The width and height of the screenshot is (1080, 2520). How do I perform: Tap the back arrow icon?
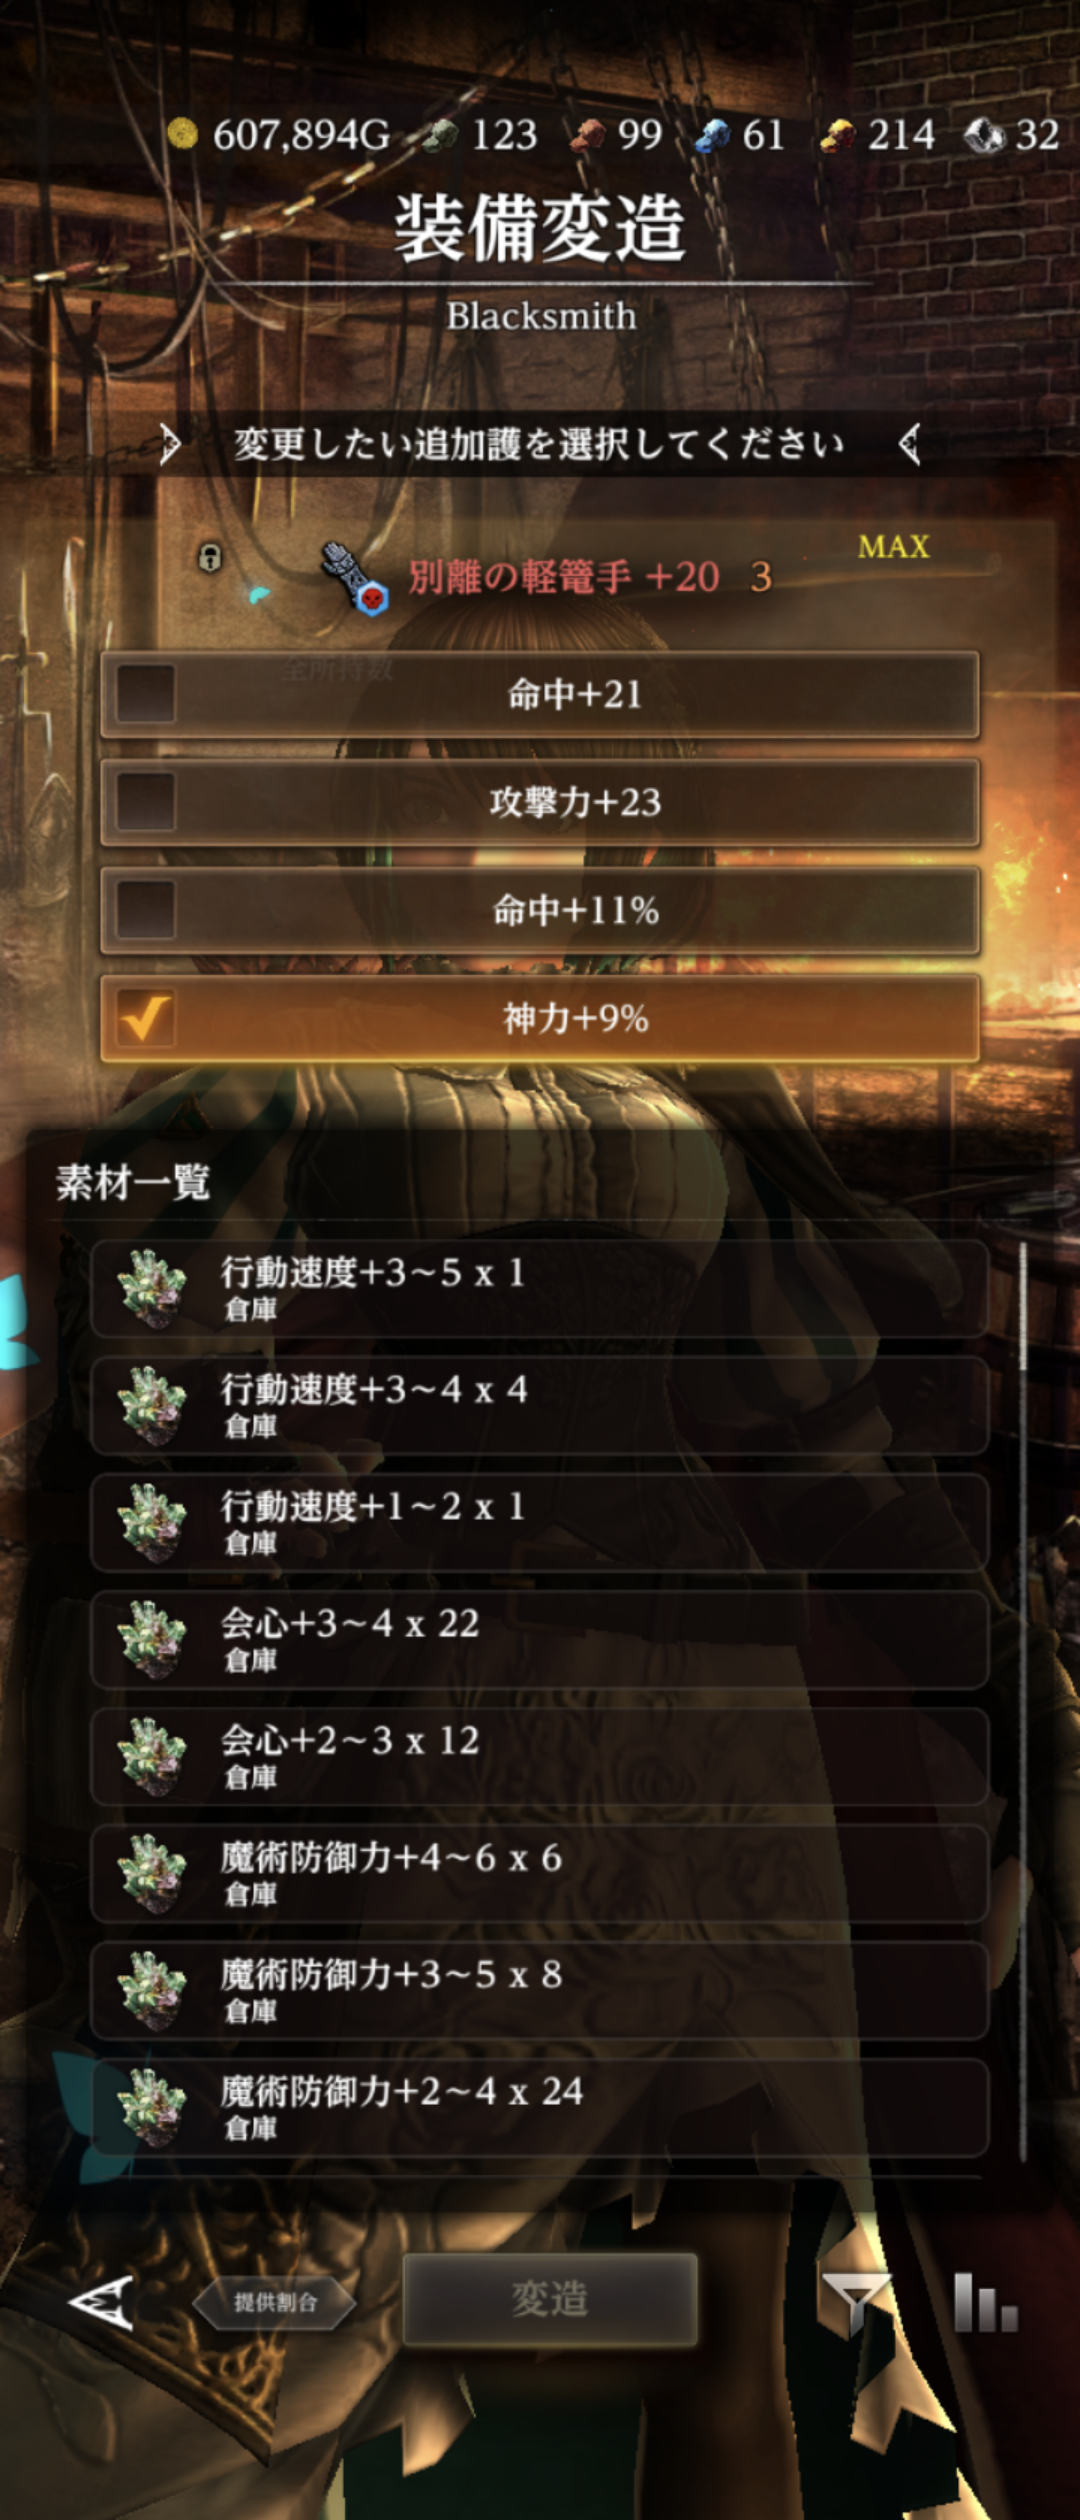[x=101, y=2301]
